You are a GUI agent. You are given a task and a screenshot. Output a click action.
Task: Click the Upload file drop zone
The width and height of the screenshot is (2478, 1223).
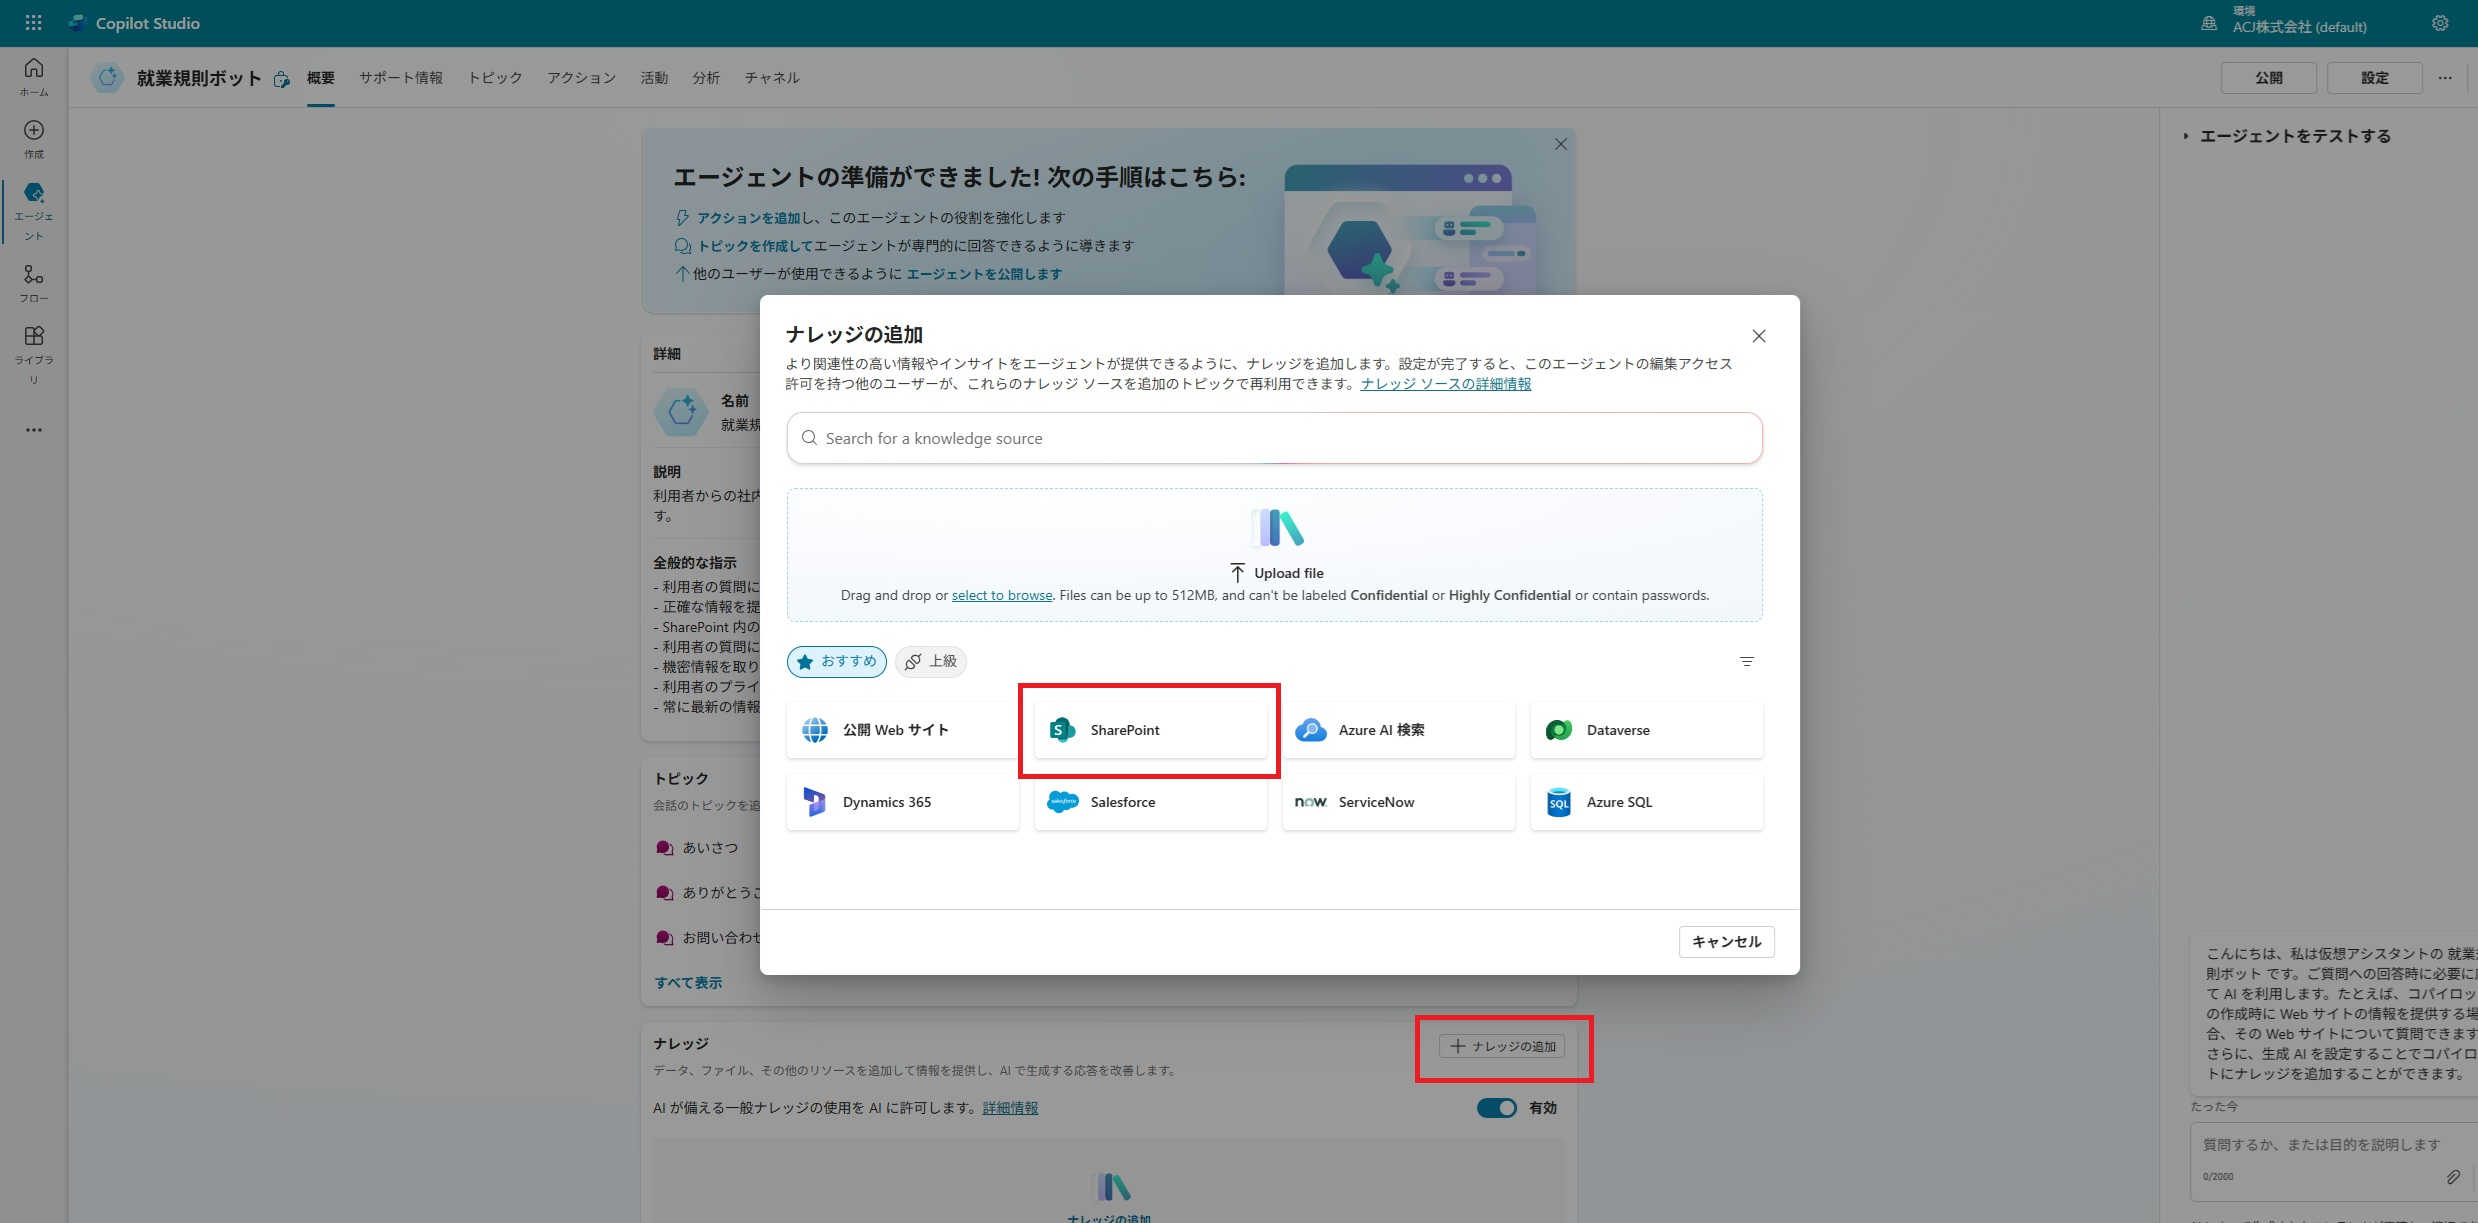pos(1275,555)
